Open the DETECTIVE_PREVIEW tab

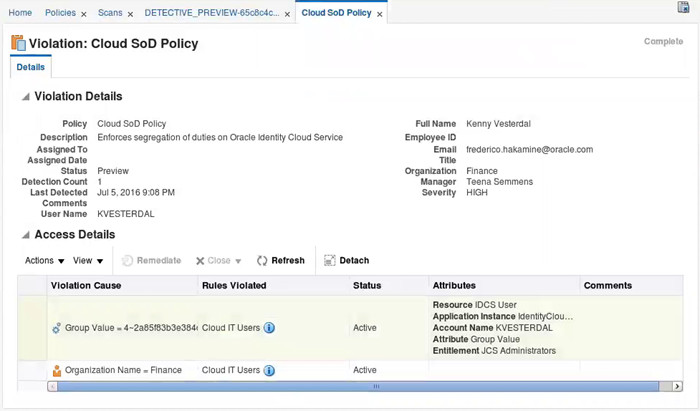[212, 13]
